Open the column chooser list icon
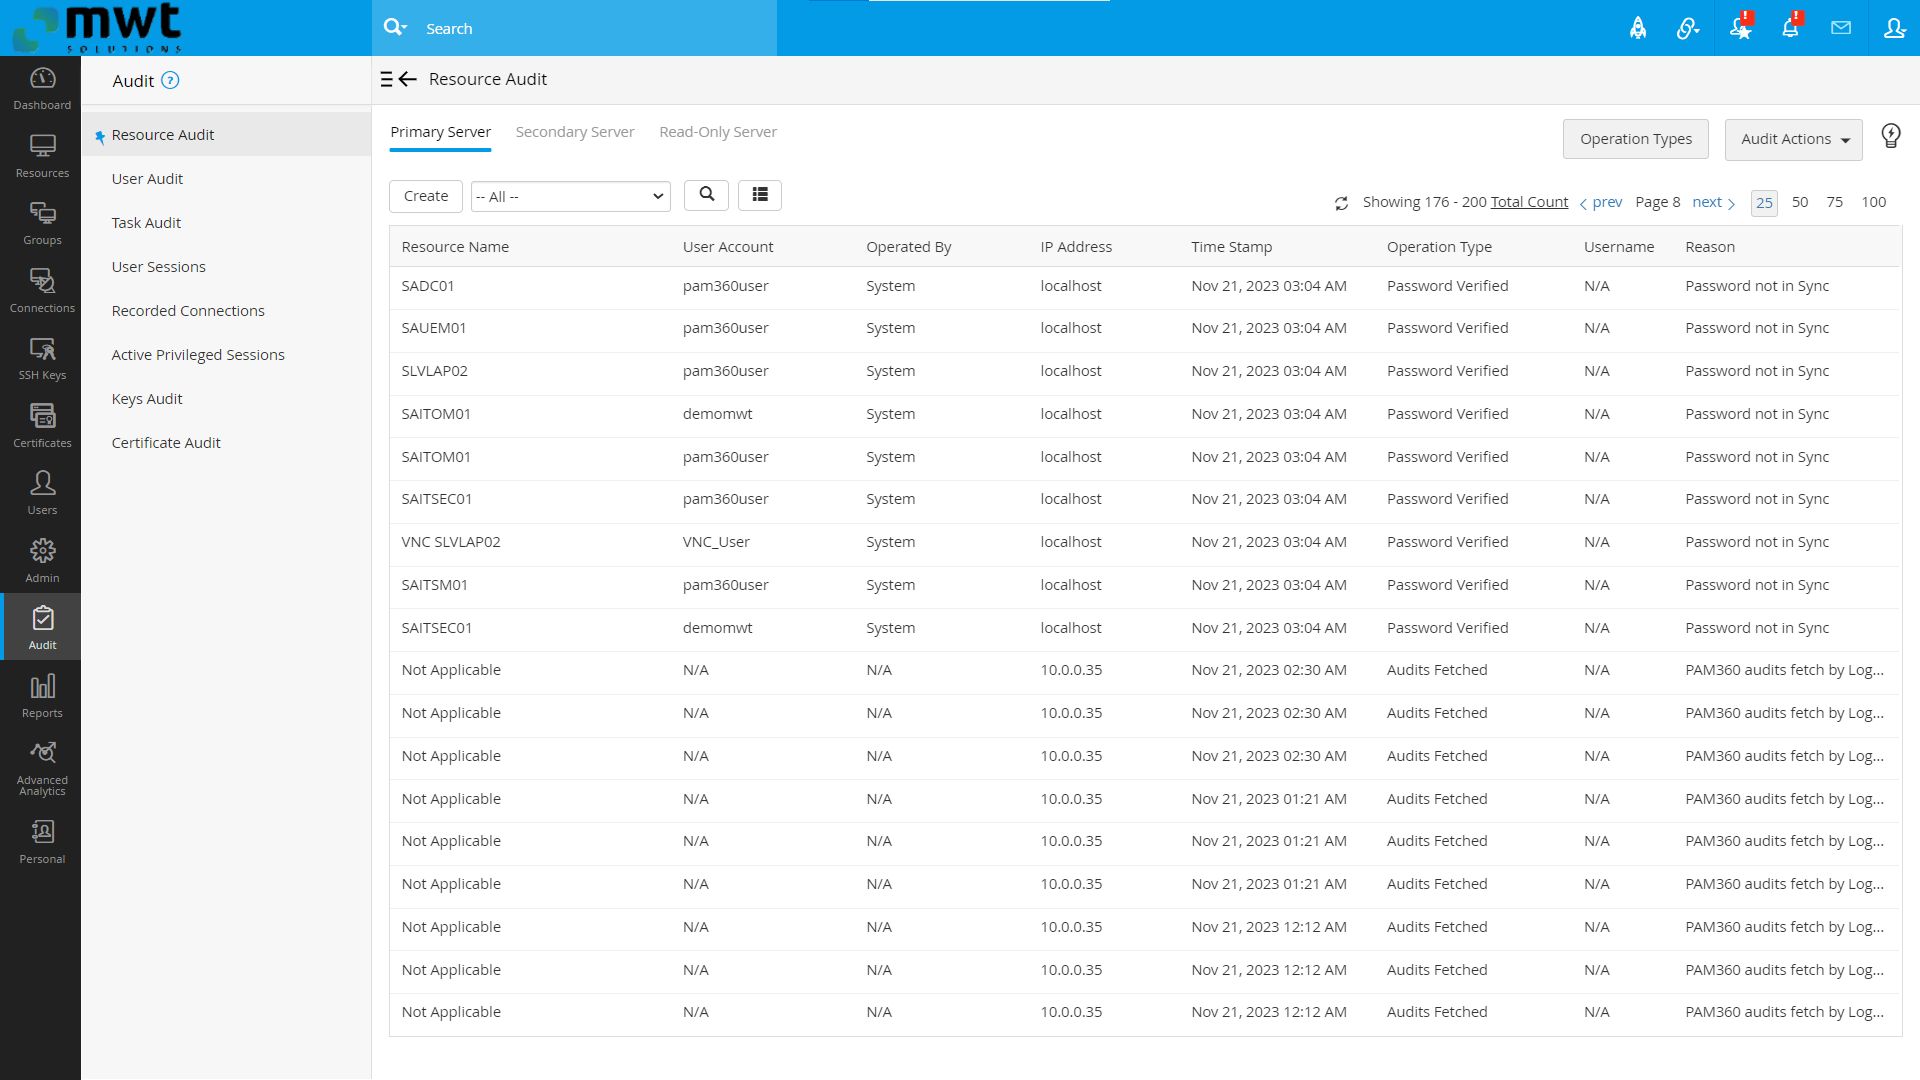Viewport: 1920px width, 1080px height. click(x=760, y=195)
